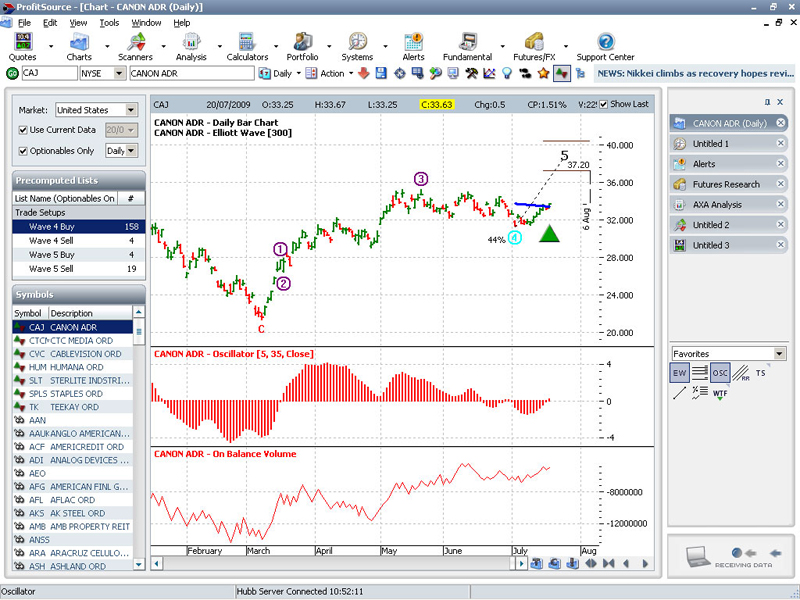Close the Alerts tab in side panel
This screenshot has height=600, width=800.
point(781,164)
